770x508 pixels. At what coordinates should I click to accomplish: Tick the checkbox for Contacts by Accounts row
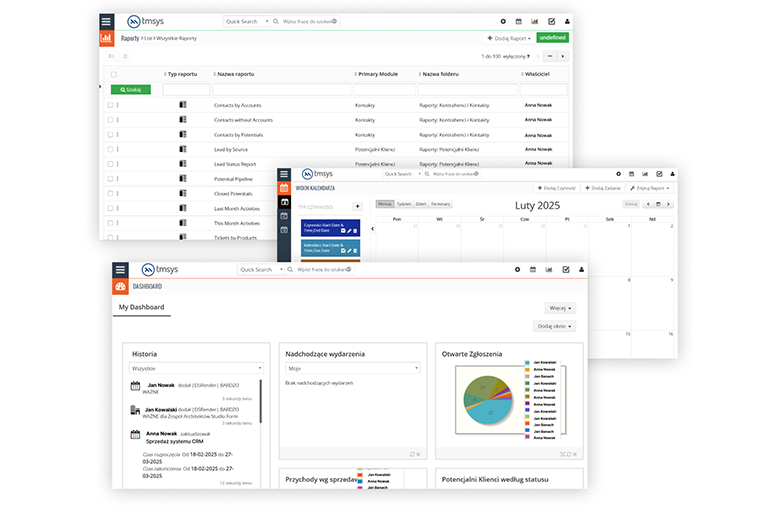pyautogui.click(x=111, y=105)
